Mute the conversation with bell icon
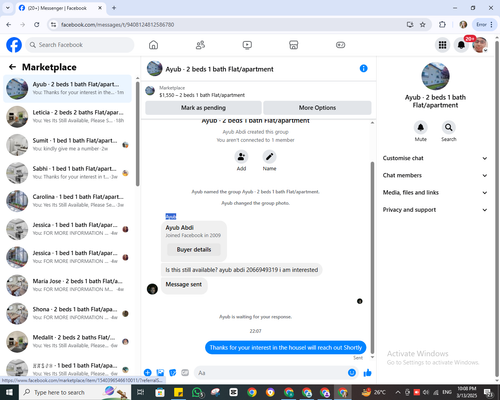The image size is (500, 400). point(421,127)
